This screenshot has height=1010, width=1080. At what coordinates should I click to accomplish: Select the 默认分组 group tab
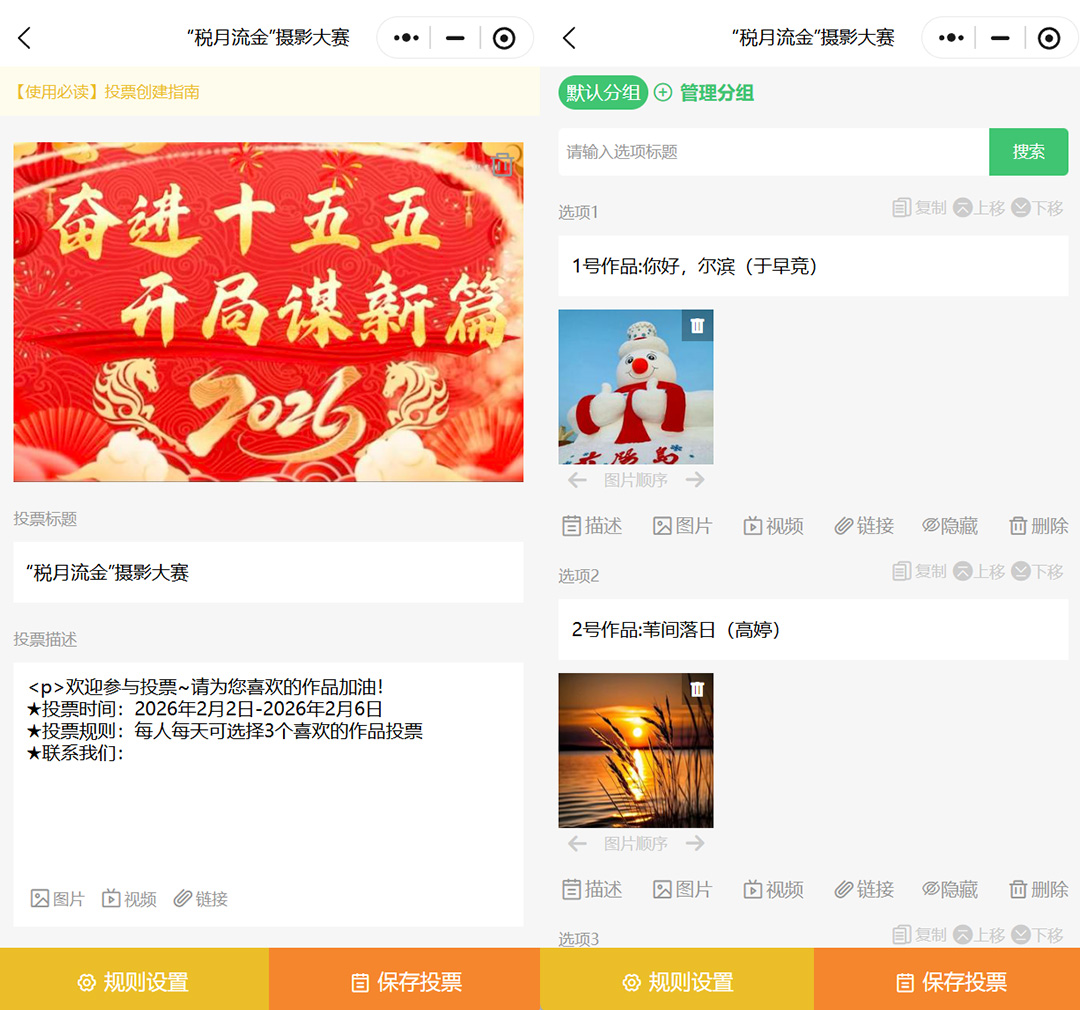pyautogui.click(x=603, y=93)
